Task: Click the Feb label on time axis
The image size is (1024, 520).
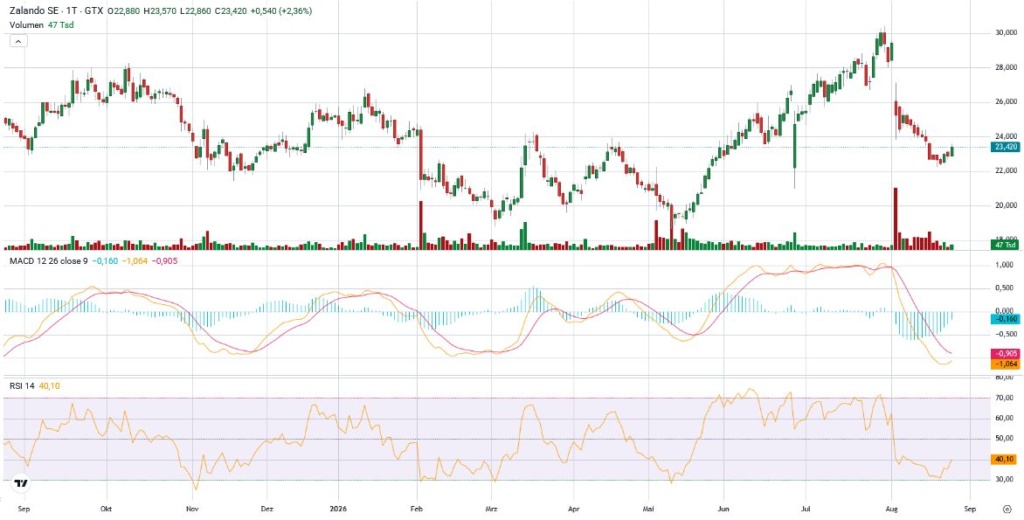Action: [417, 507]
